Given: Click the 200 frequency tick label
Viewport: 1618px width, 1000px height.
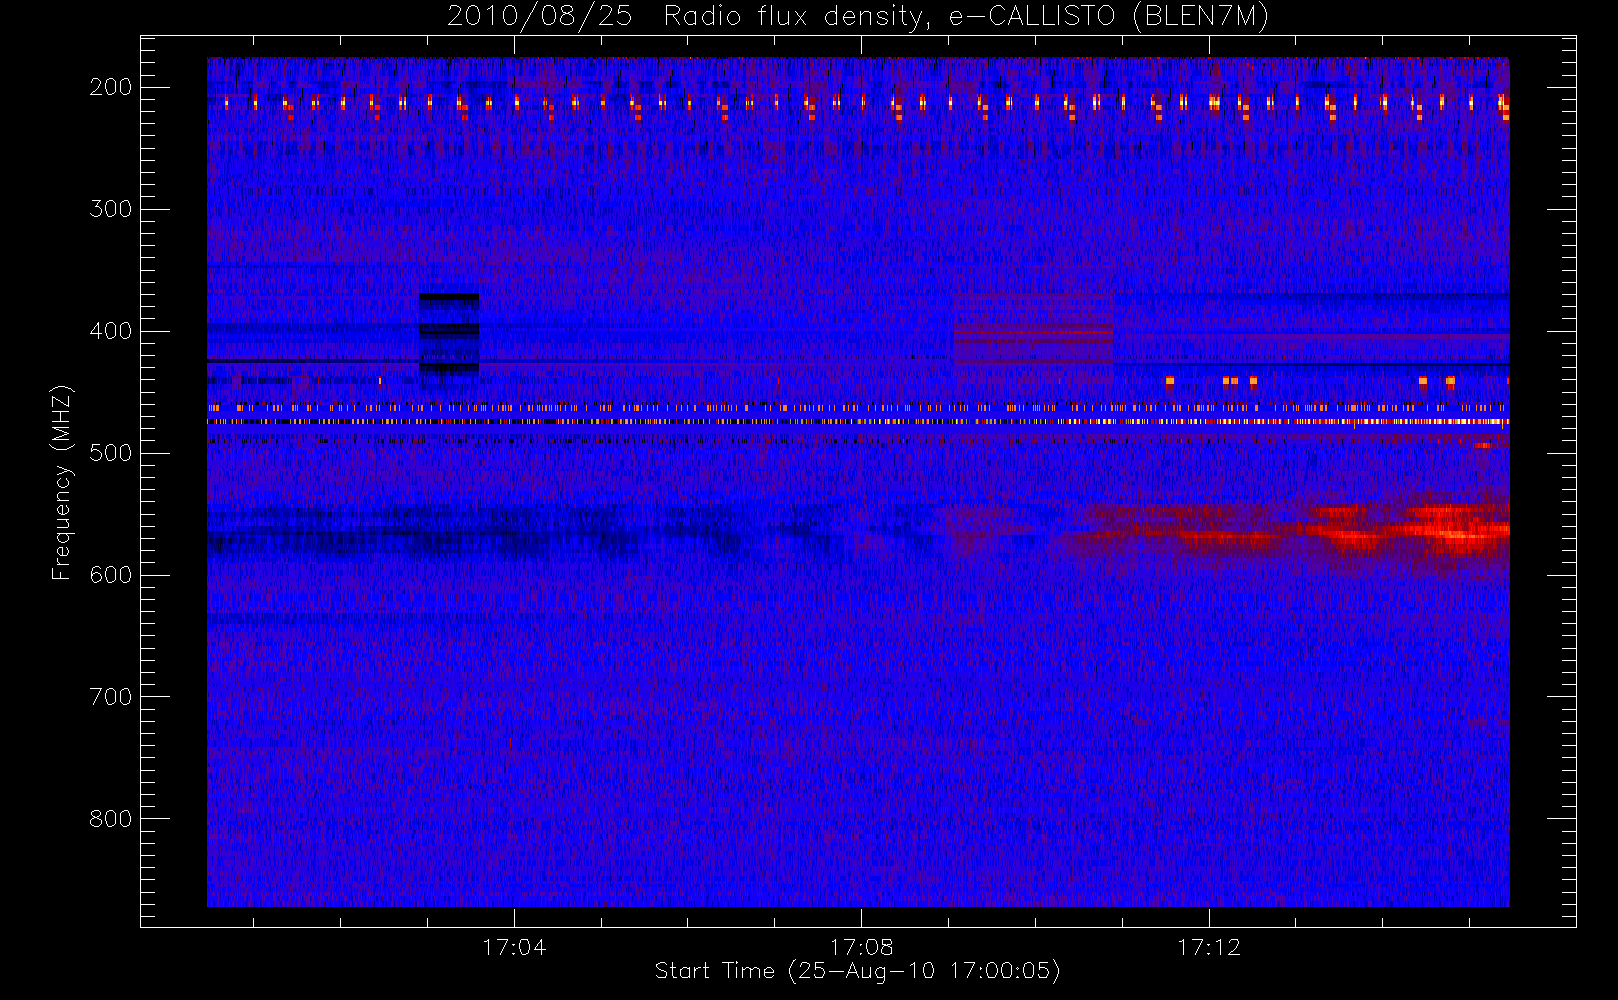Looking at the screenshot, I should tap(111, 87).
